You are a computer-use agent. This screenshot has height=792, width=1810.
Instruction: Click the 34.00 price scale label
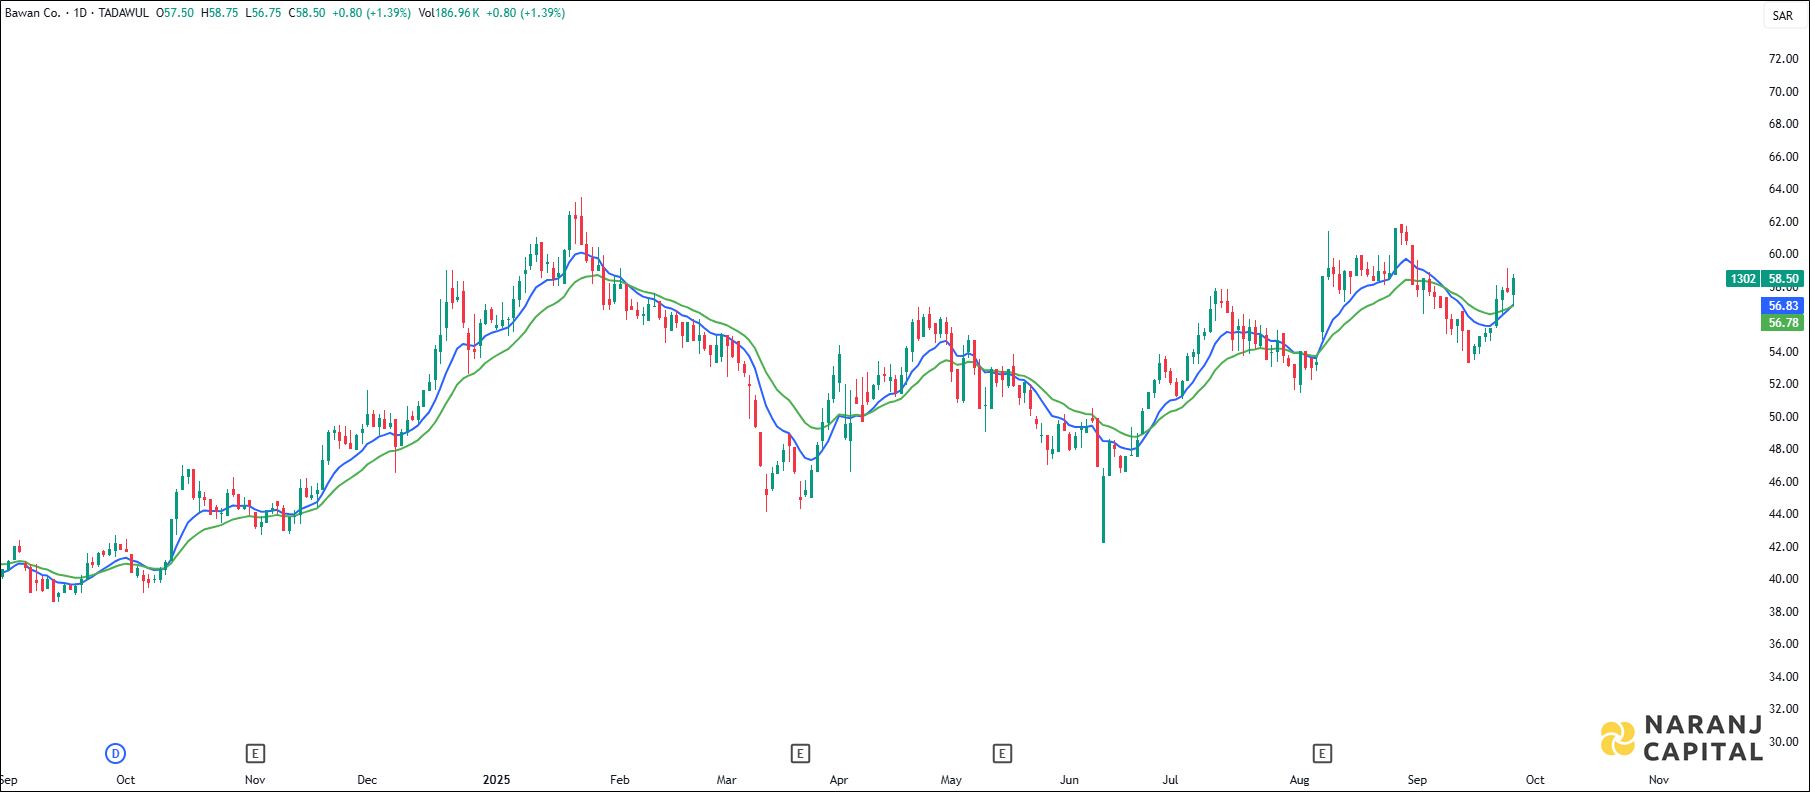click(1783, 676)
